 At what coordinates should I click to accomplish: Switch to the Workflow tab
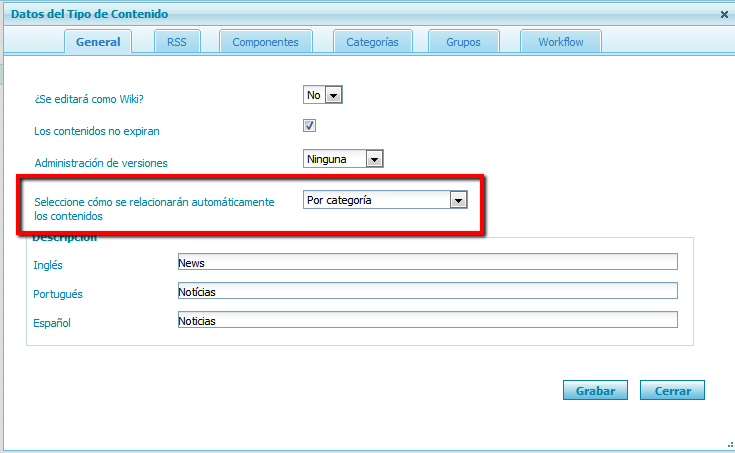point(560,42)
